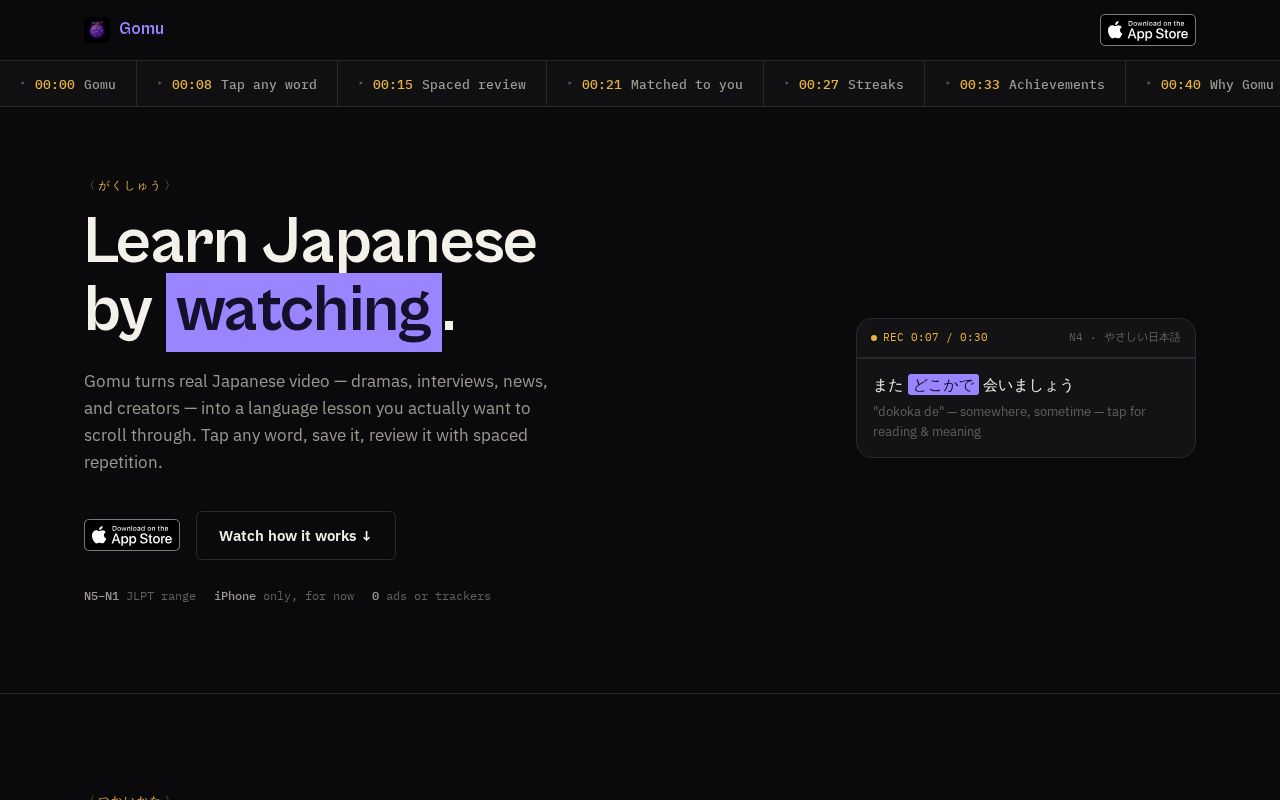Screen dimensions: 1280x800
Task: Open the Gomu home link text
Action: coord(141,29)
